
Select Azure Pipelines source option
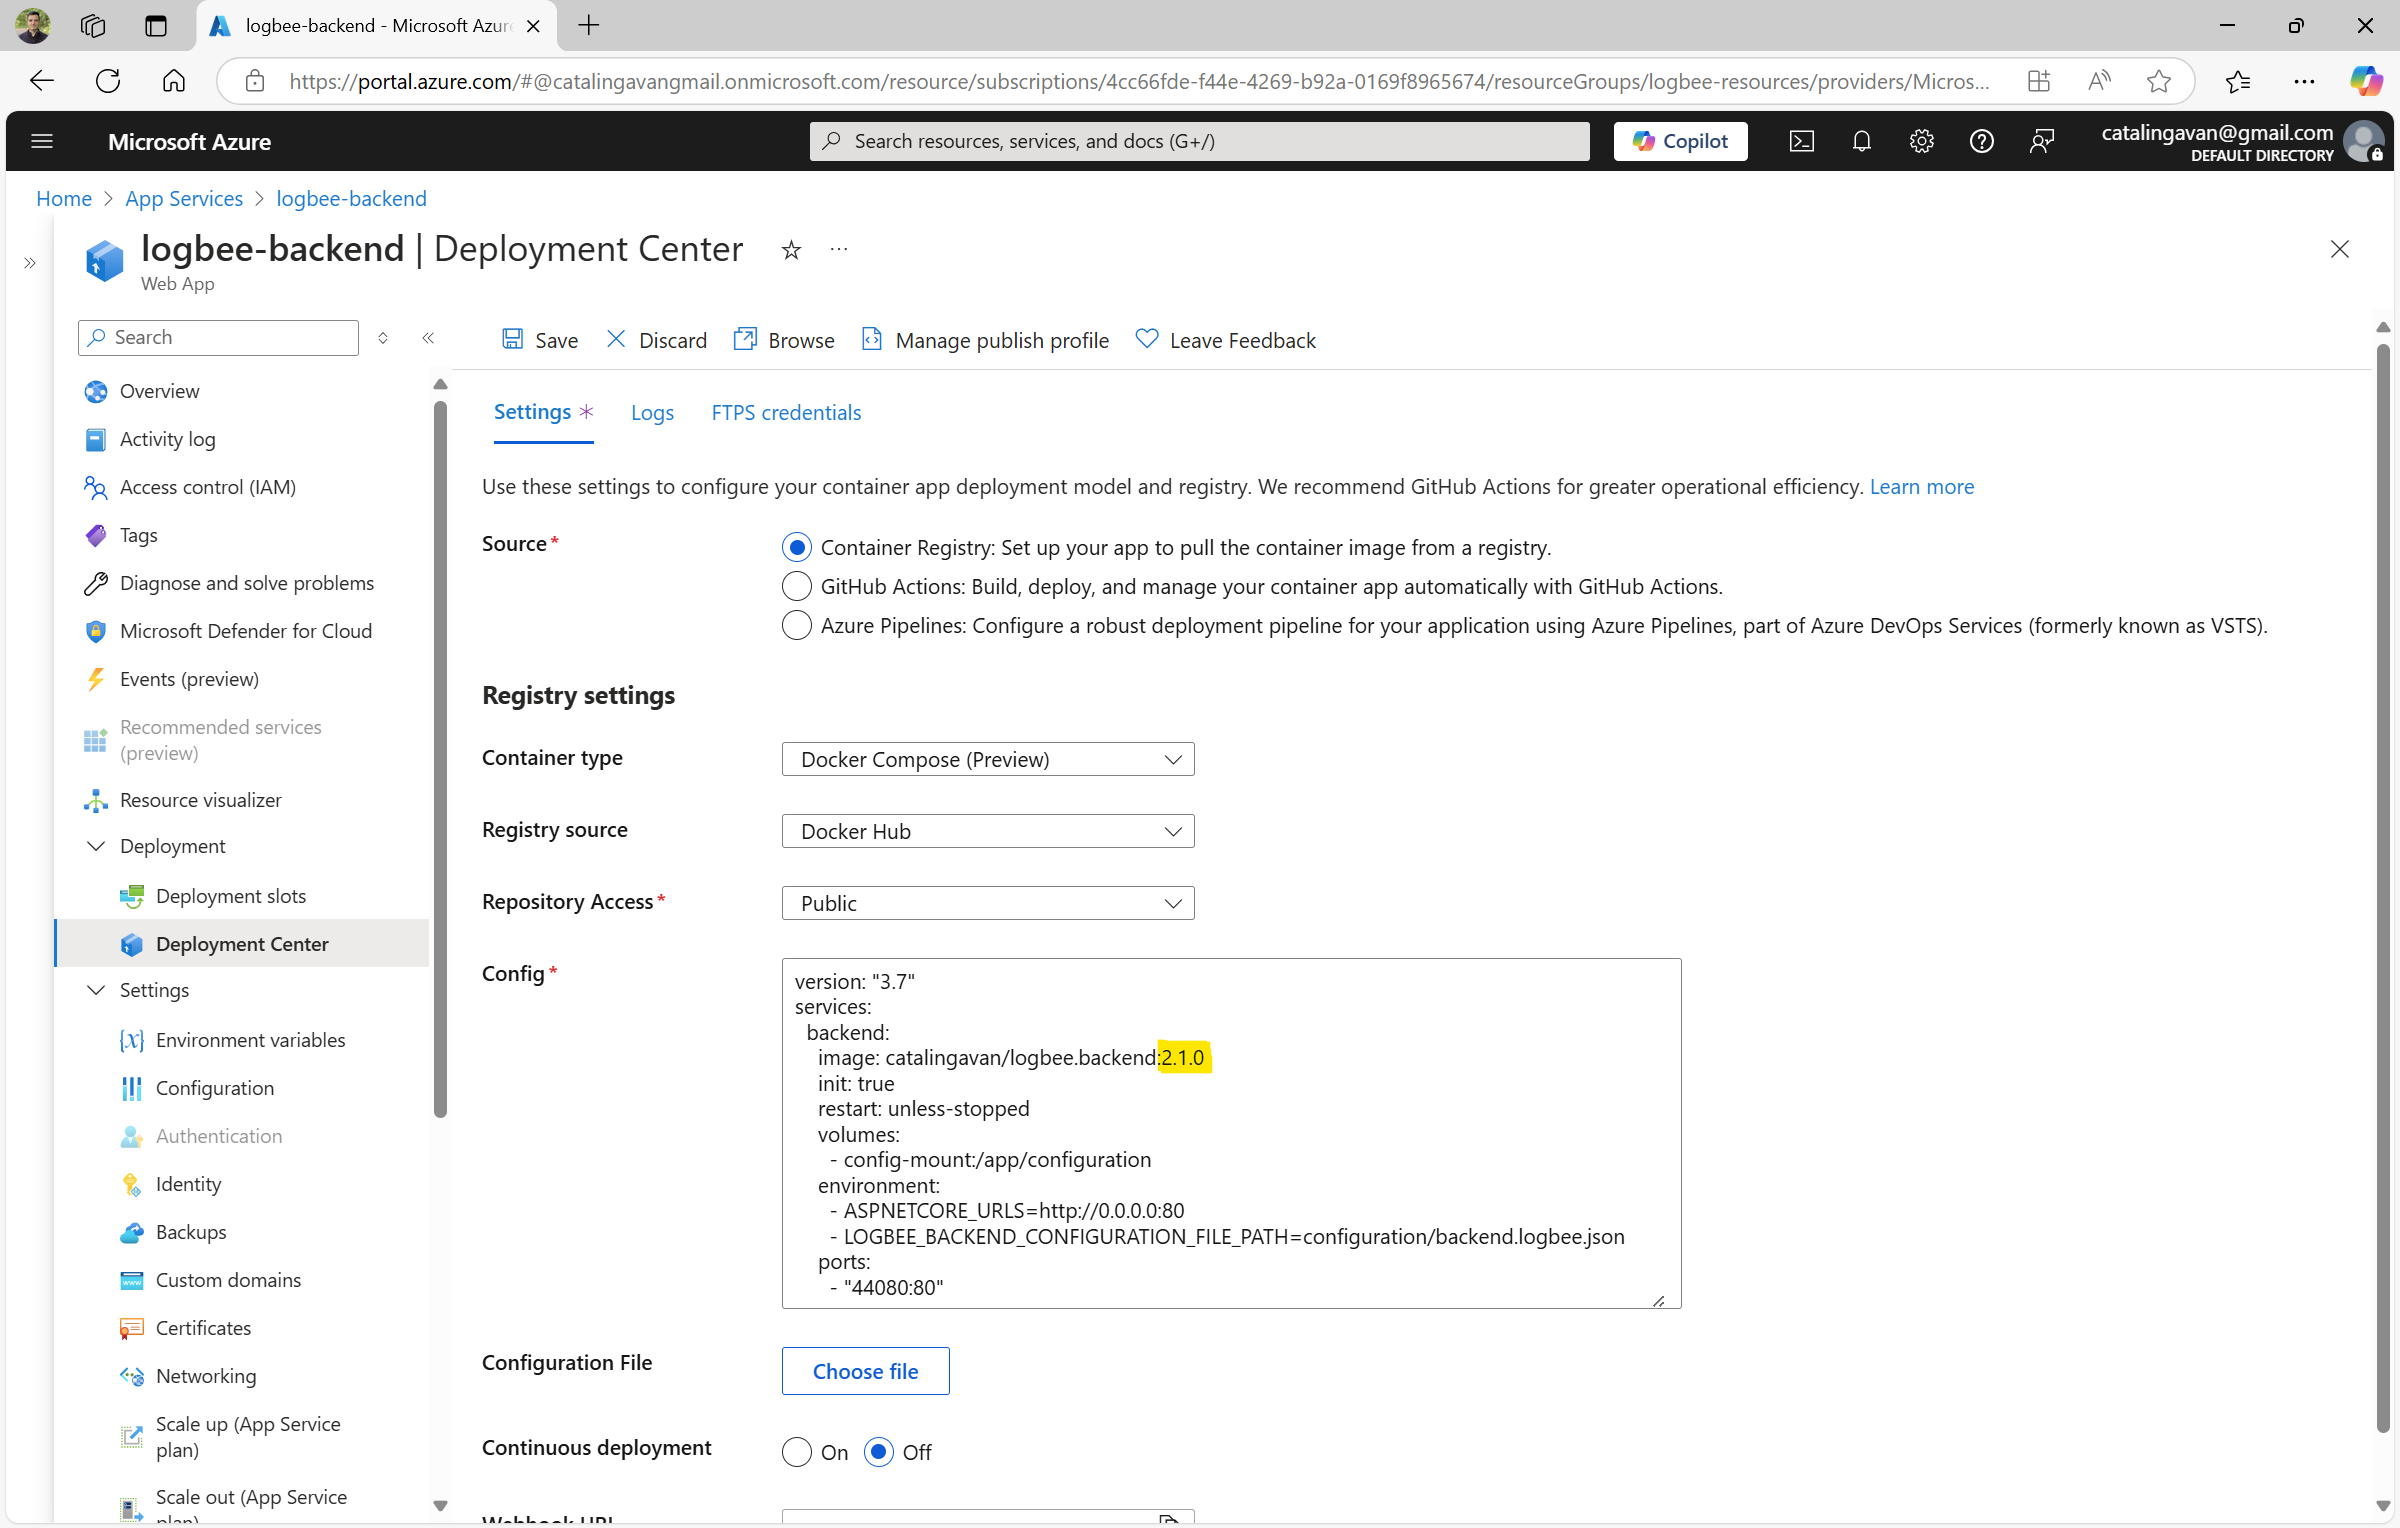pos(797,625)
